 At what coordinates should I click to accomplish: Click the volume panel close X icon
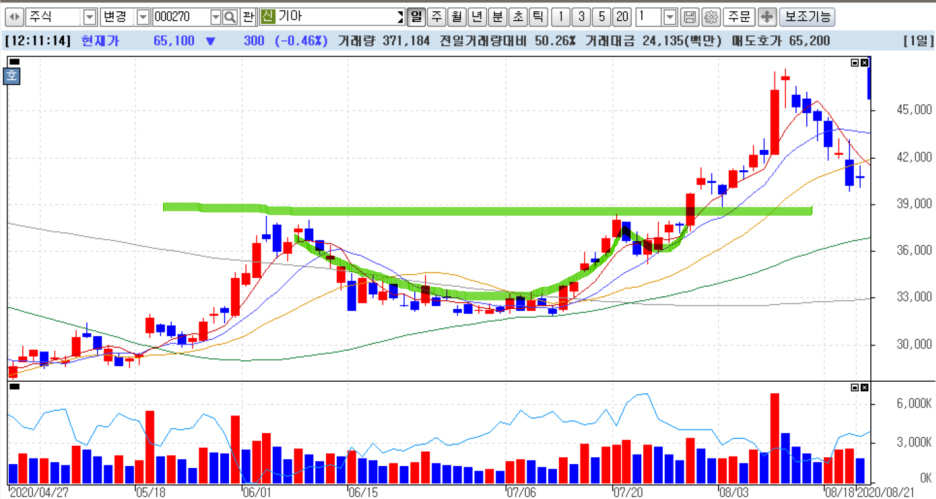point(864,387)
